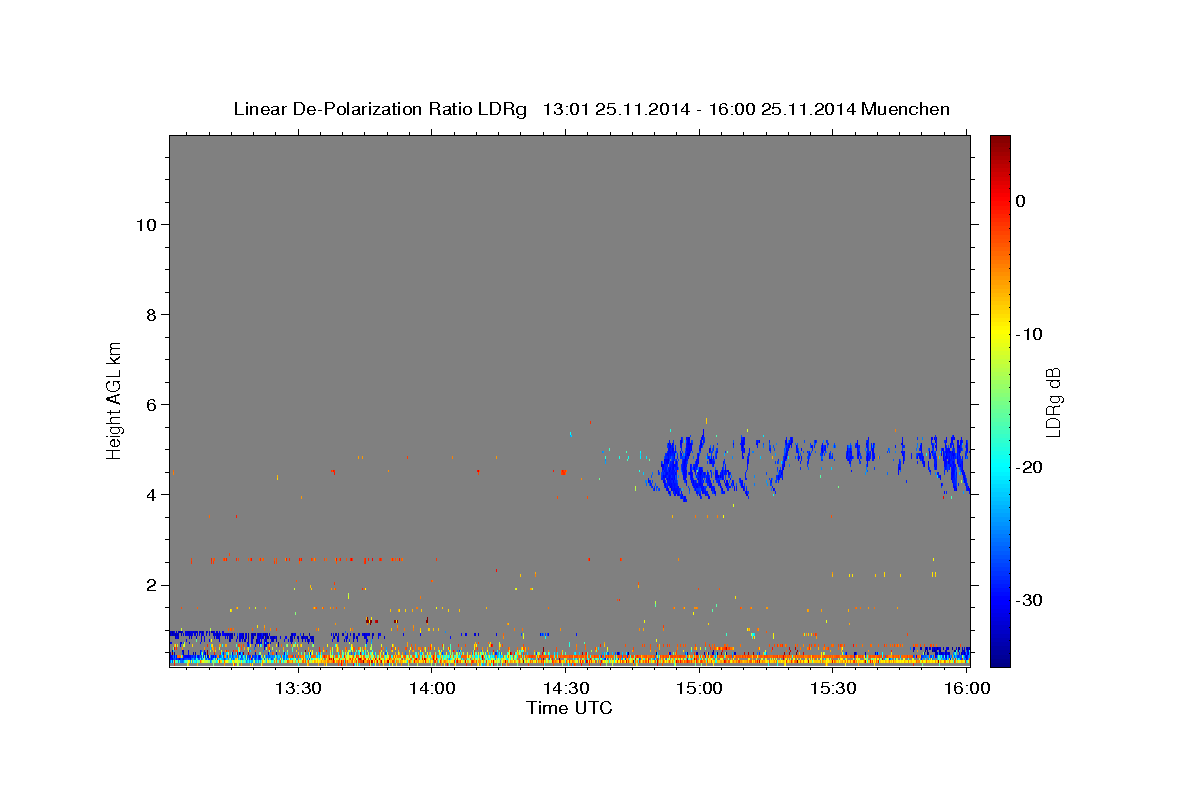Click the 14:00 time tick label
The image size is (1200, 800).
point(431,688)
